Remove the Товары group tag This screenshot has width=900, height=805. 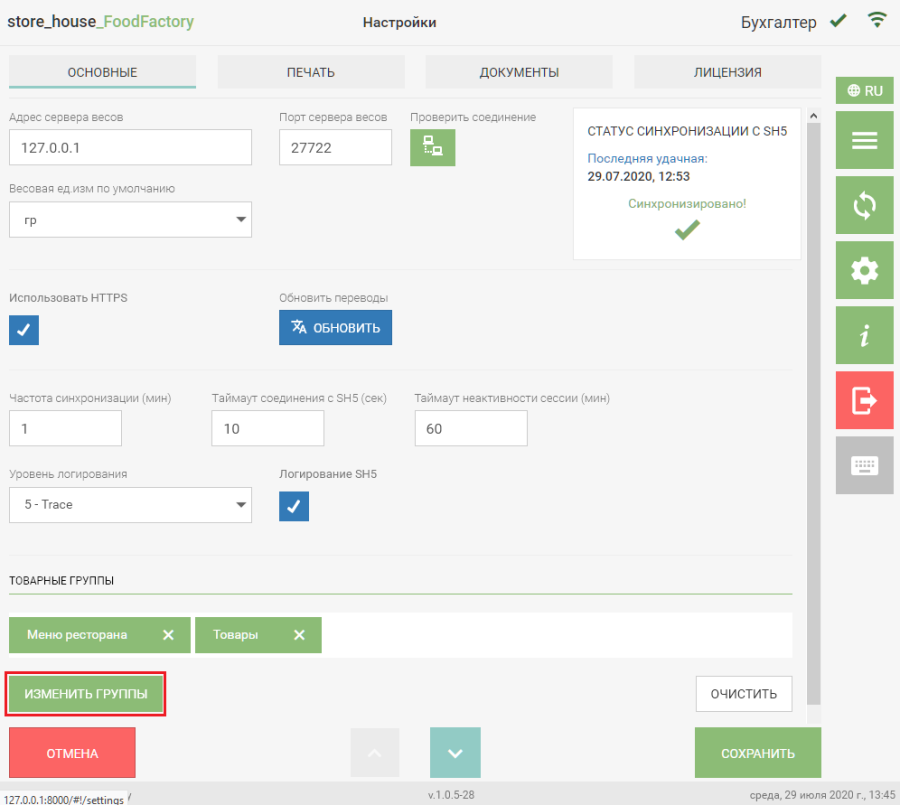tap(299, 635)
